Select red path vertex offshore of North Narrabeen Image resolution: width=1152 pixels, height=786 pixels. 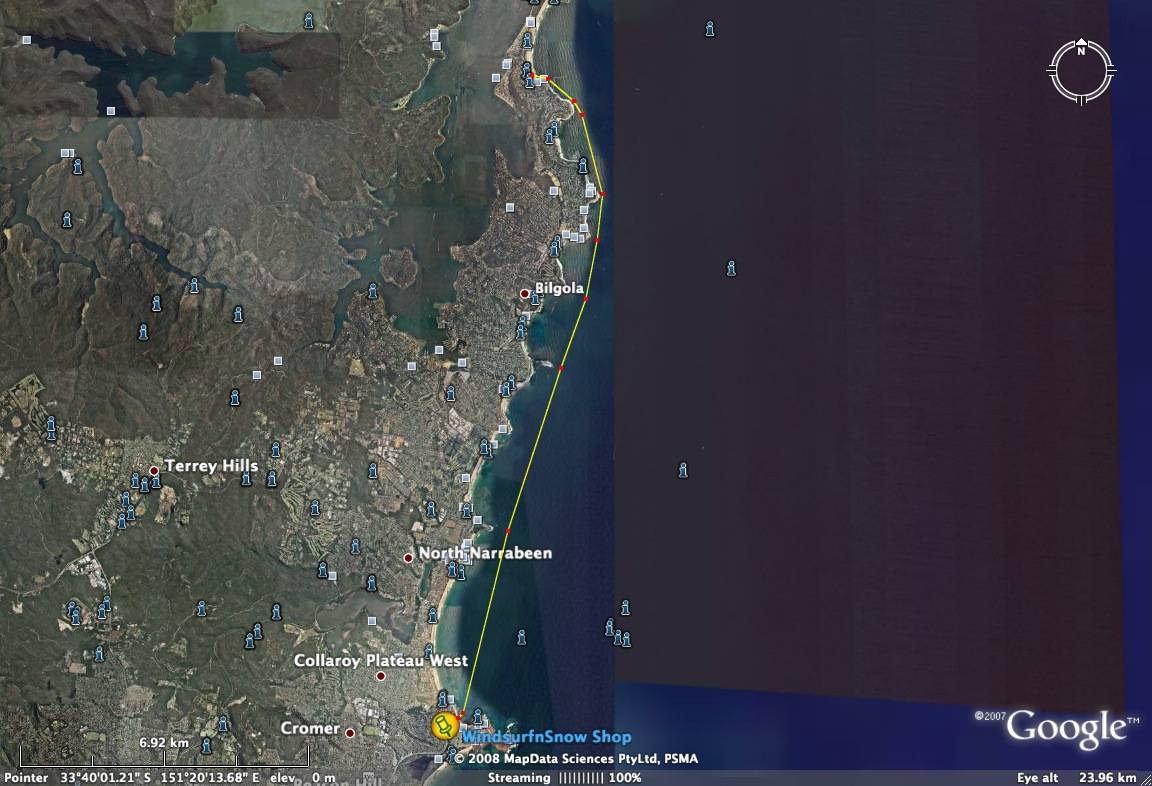point(508,530)
